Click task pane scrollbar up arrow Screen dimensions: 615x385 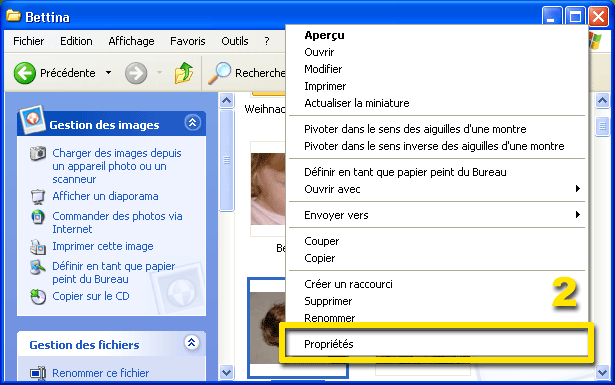point(226,101)
